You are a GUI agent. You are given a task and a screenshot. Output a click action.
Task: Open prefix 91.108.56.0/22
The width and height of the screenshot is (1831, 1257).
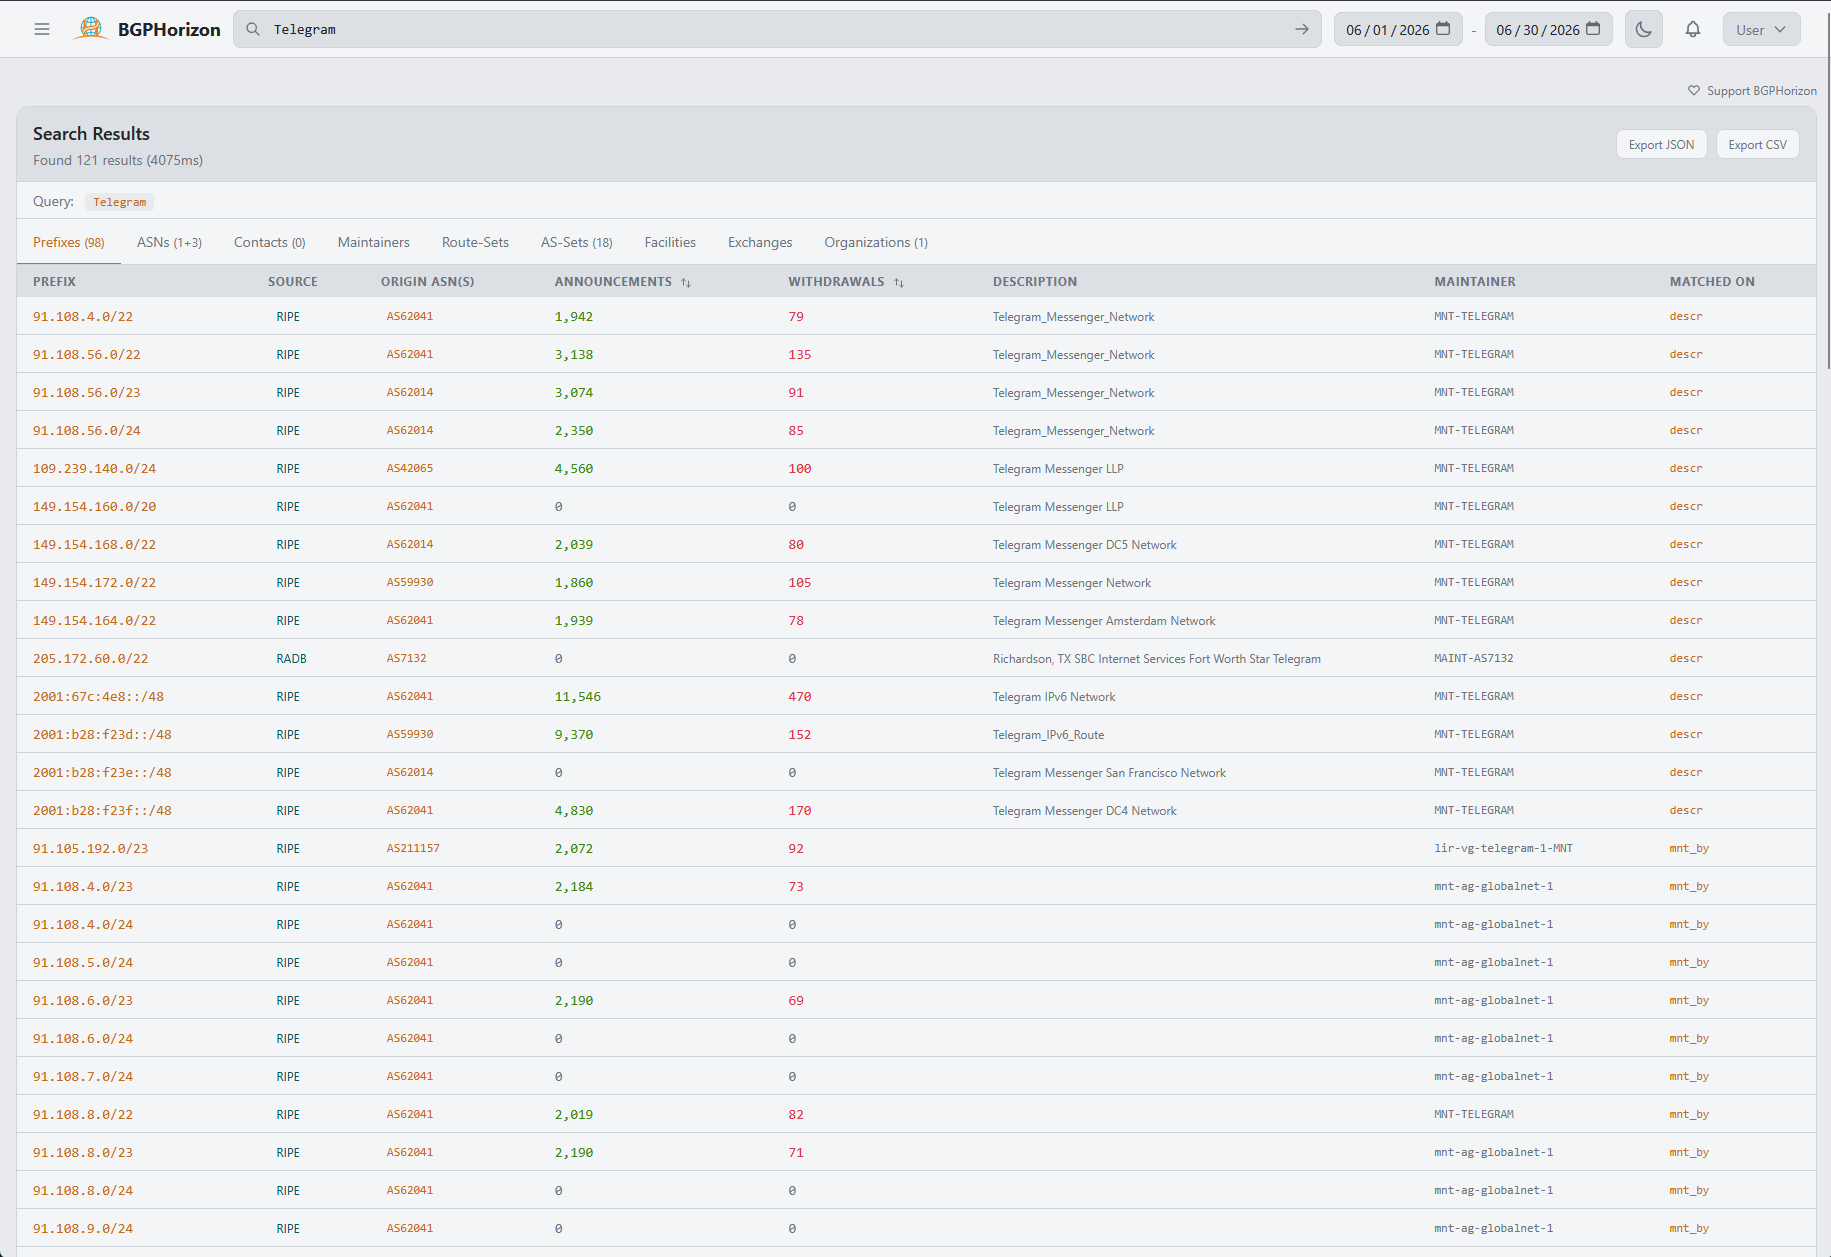87,355
